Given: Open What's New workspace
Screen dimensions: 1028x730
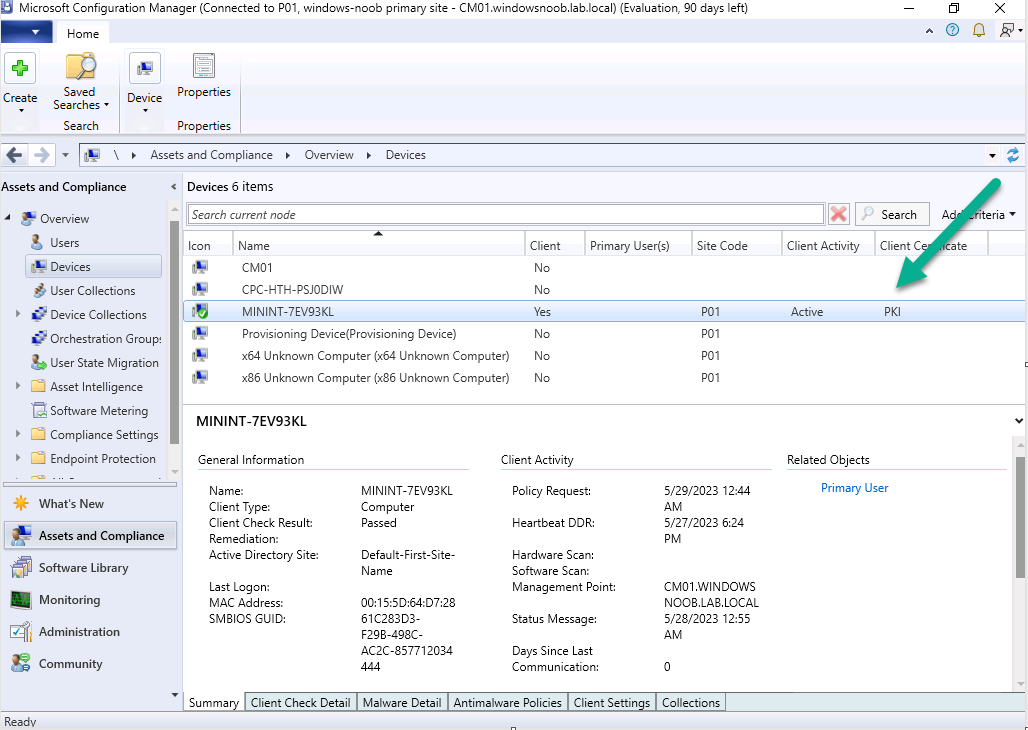Looking at the screenshot, I should (x=71, y=504).
